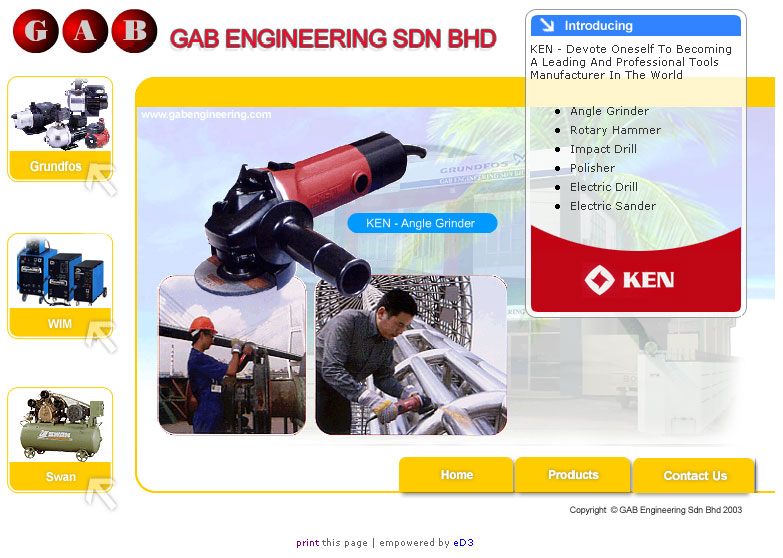Click the cursor arrow icon next to WIM
The width and height of the screenshot is (783, 558).
(x=101, y=337)
